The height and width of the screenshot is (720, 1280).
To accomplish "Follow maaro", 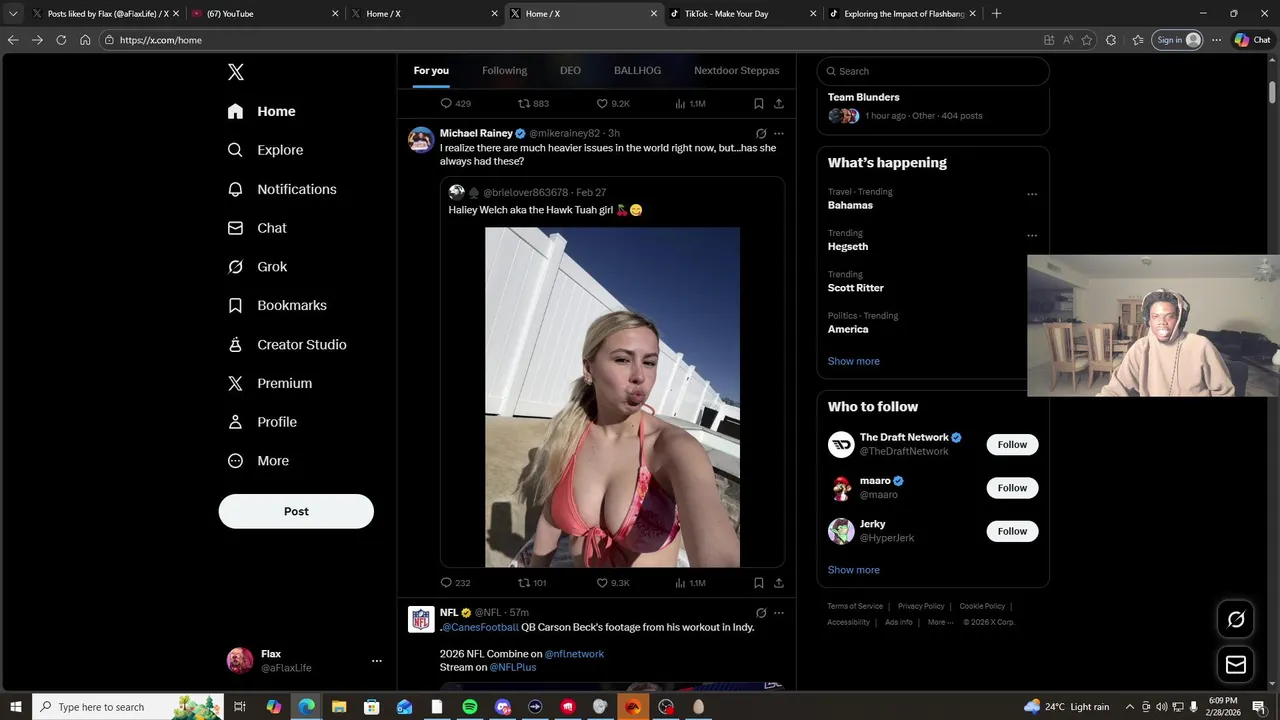I will click(x=1012, y=488).
